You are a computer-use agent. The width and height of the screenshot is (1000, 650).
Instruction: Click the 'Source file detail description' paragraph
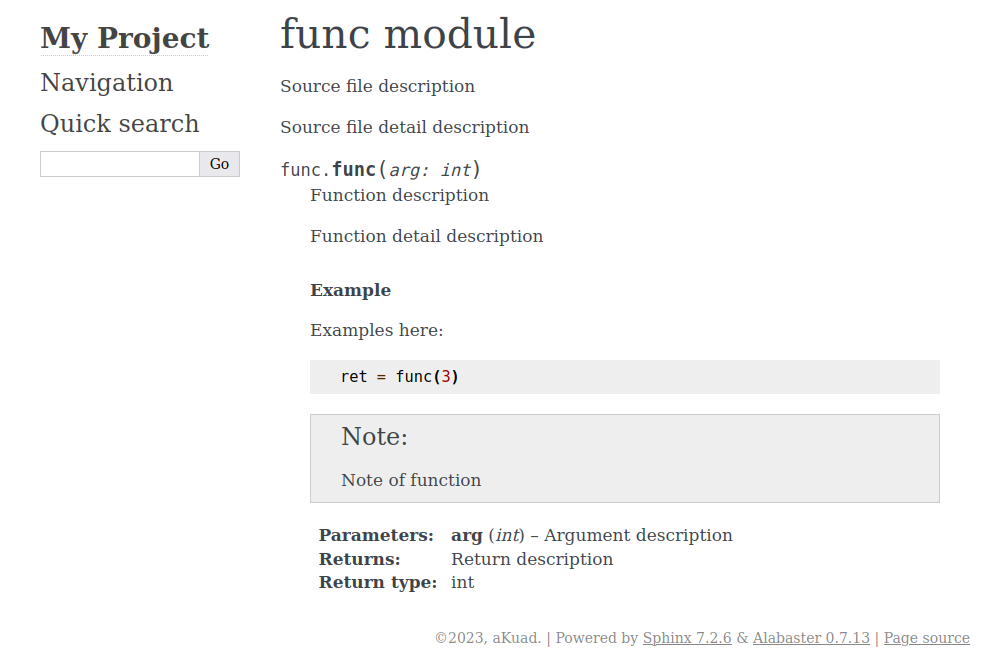tap(404, 127)
